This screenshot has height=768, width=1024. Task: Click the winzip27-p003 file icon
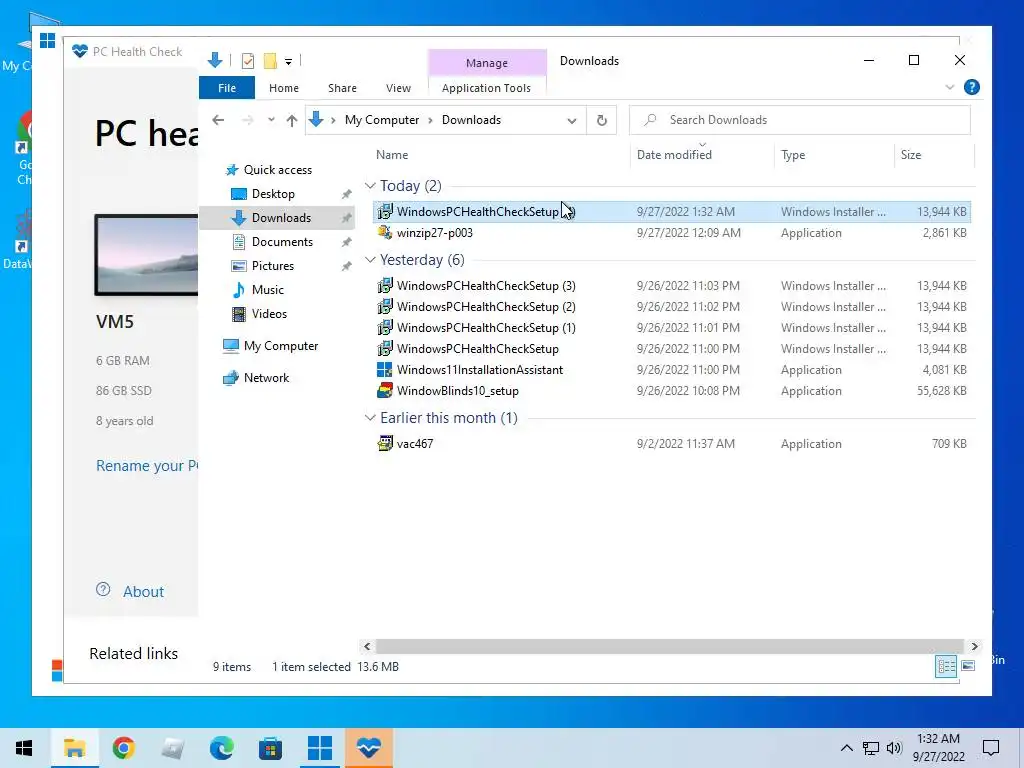pyautogui.click(x=385, y=232)
